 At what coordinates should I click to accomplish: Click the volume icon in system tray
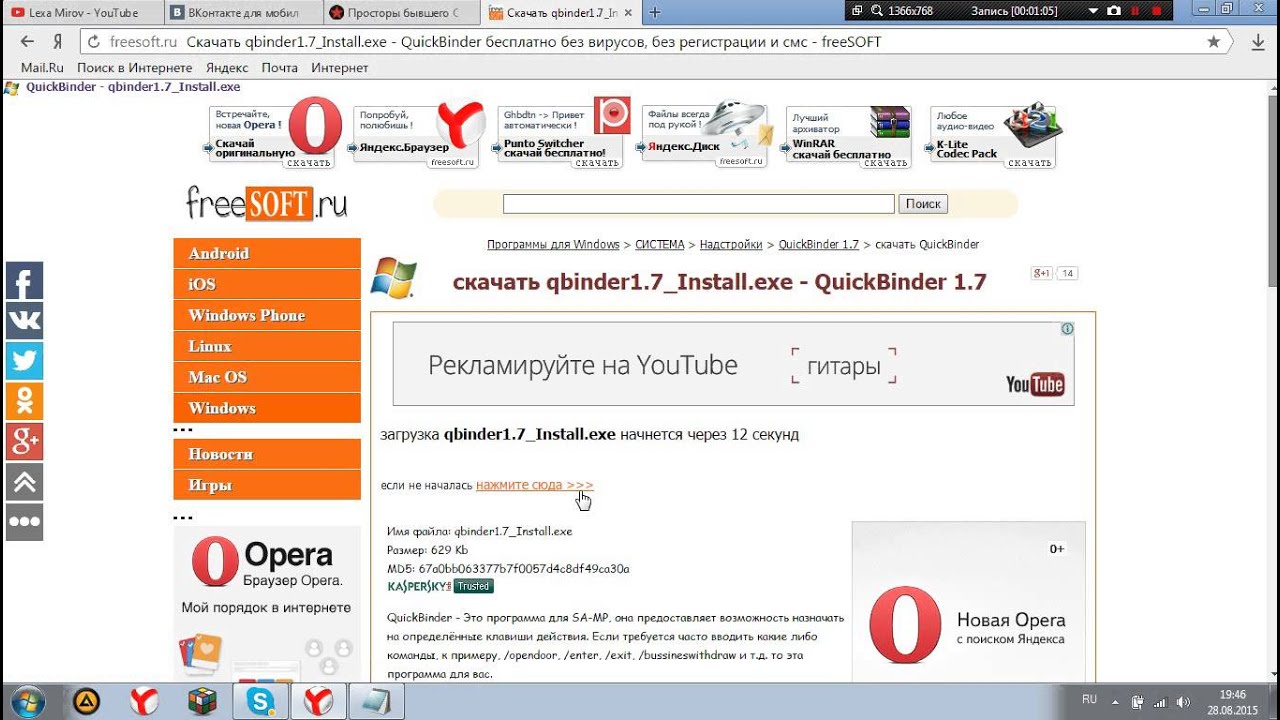(1184, 701)
